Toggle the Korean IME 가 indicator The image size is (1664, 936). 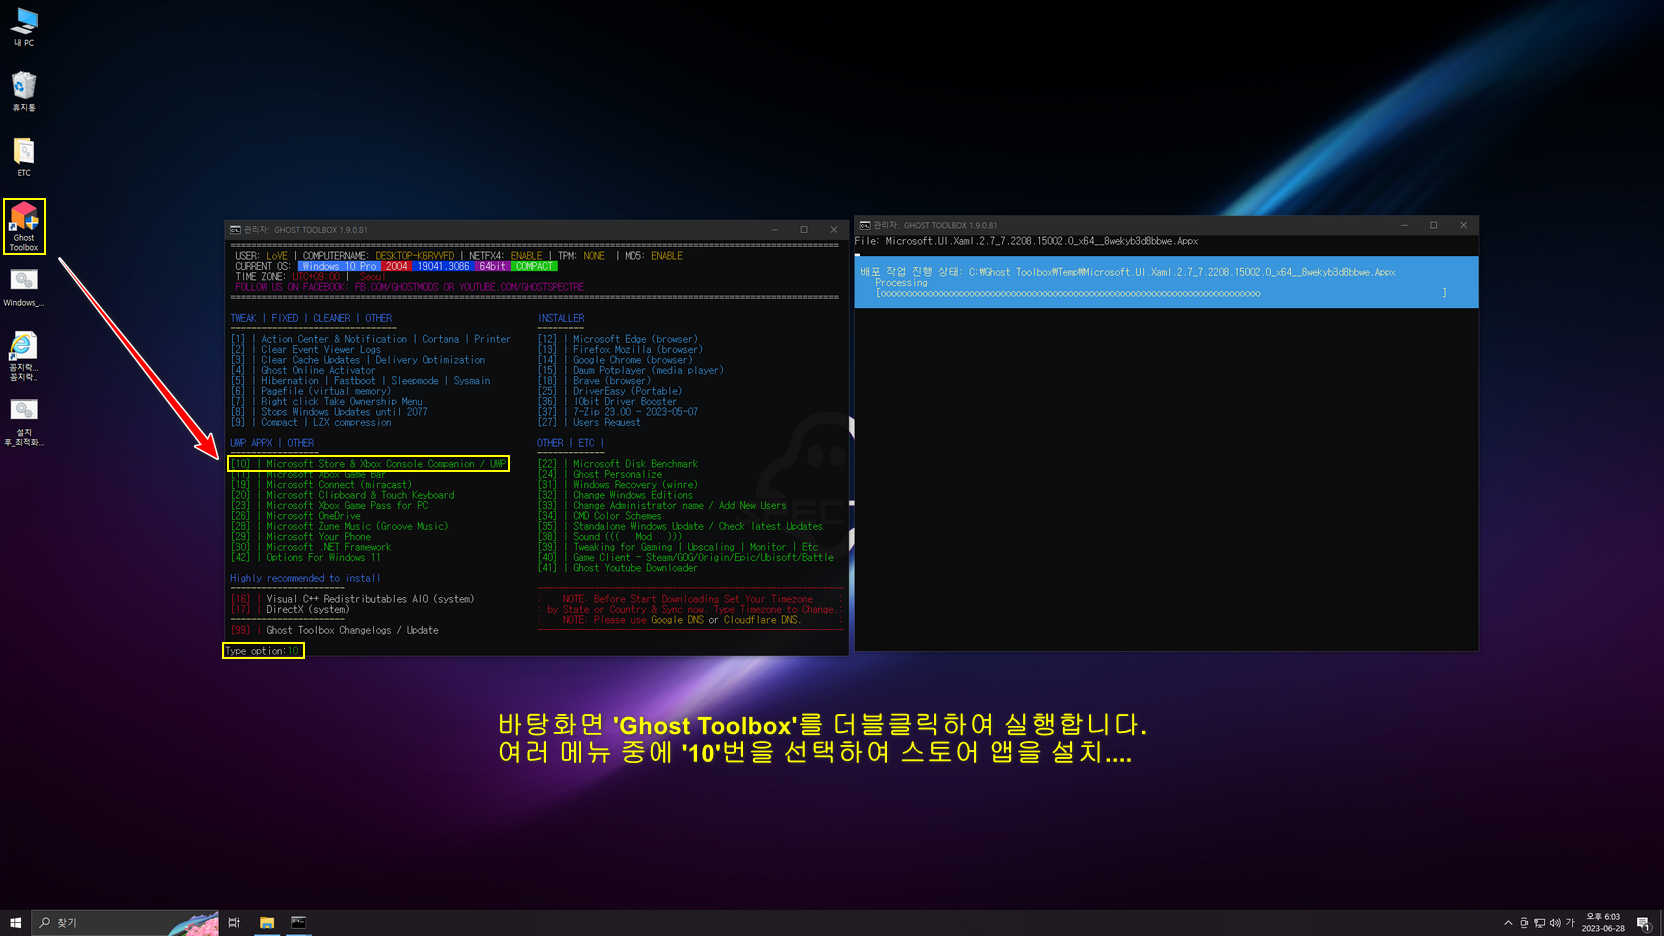click(1570, 923)
